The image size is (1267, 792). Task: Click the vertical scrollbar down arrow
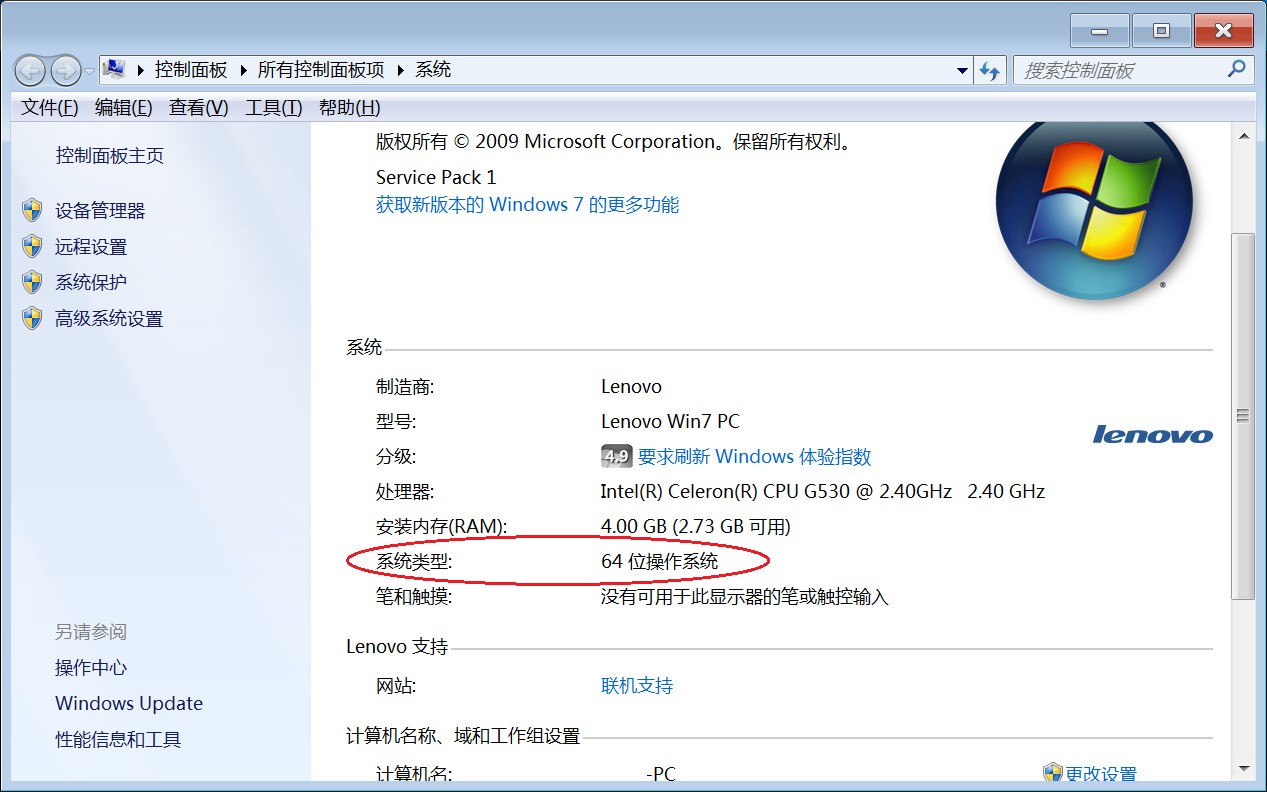click(1244, 768)
